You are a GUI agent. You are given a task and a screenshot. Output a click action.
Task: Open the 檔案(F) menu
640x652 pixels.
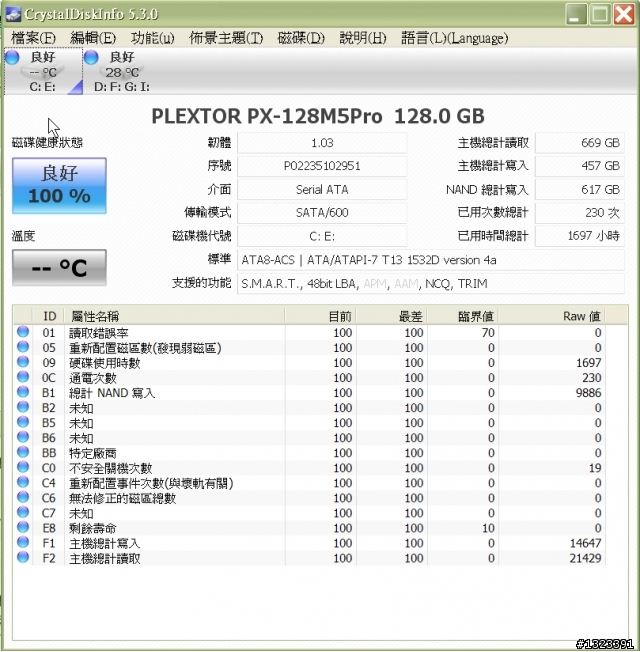[x=33, y=38]
